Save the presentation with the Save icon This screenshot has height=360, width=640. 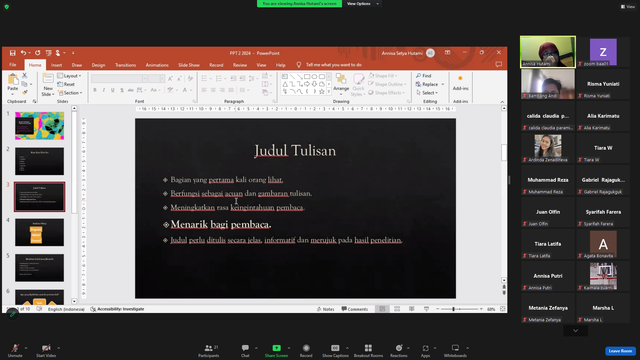pyautogui.click(x=13, y=53)
